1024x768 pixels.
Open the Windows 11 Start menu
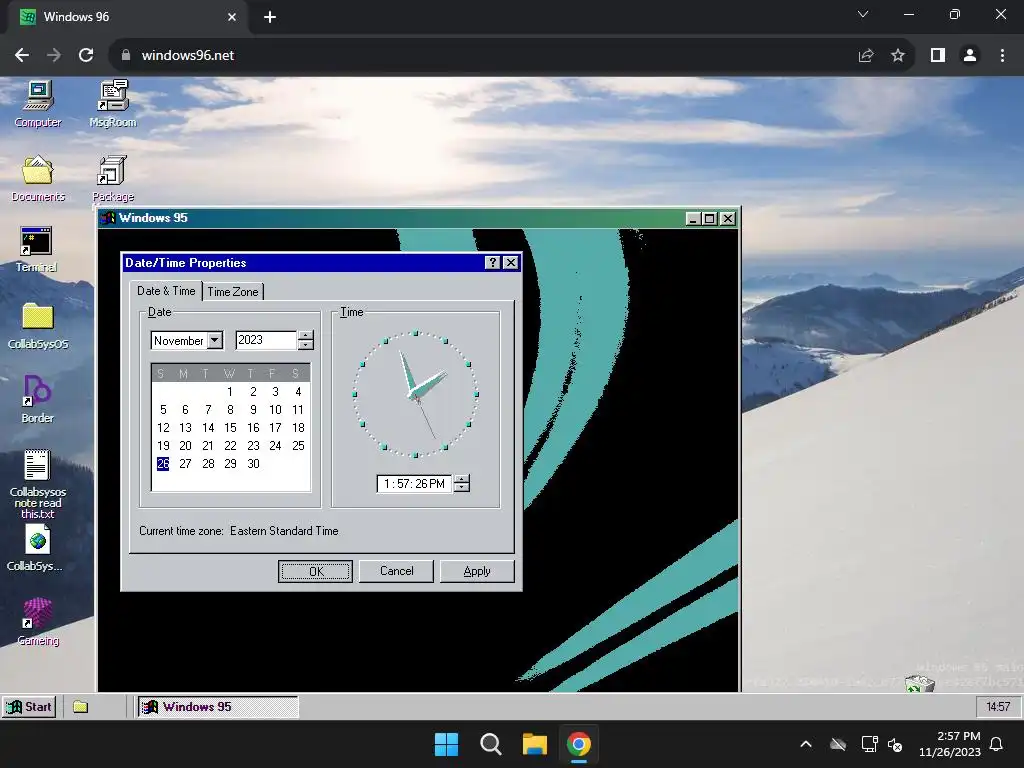(447, 744)
